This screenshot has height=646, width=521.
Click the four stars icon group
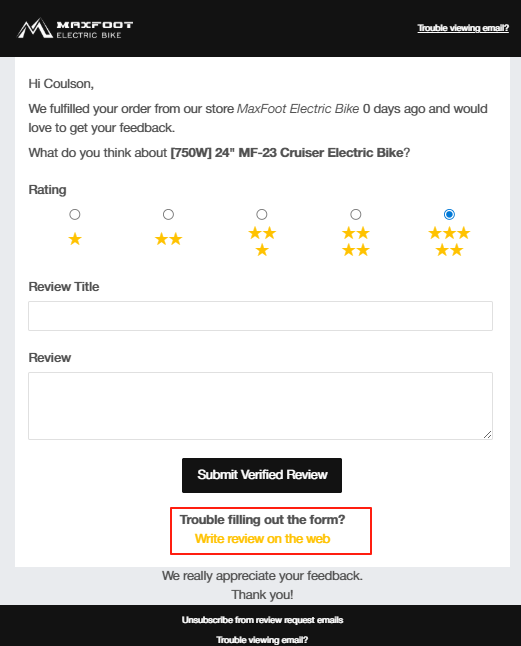[356, 241]
